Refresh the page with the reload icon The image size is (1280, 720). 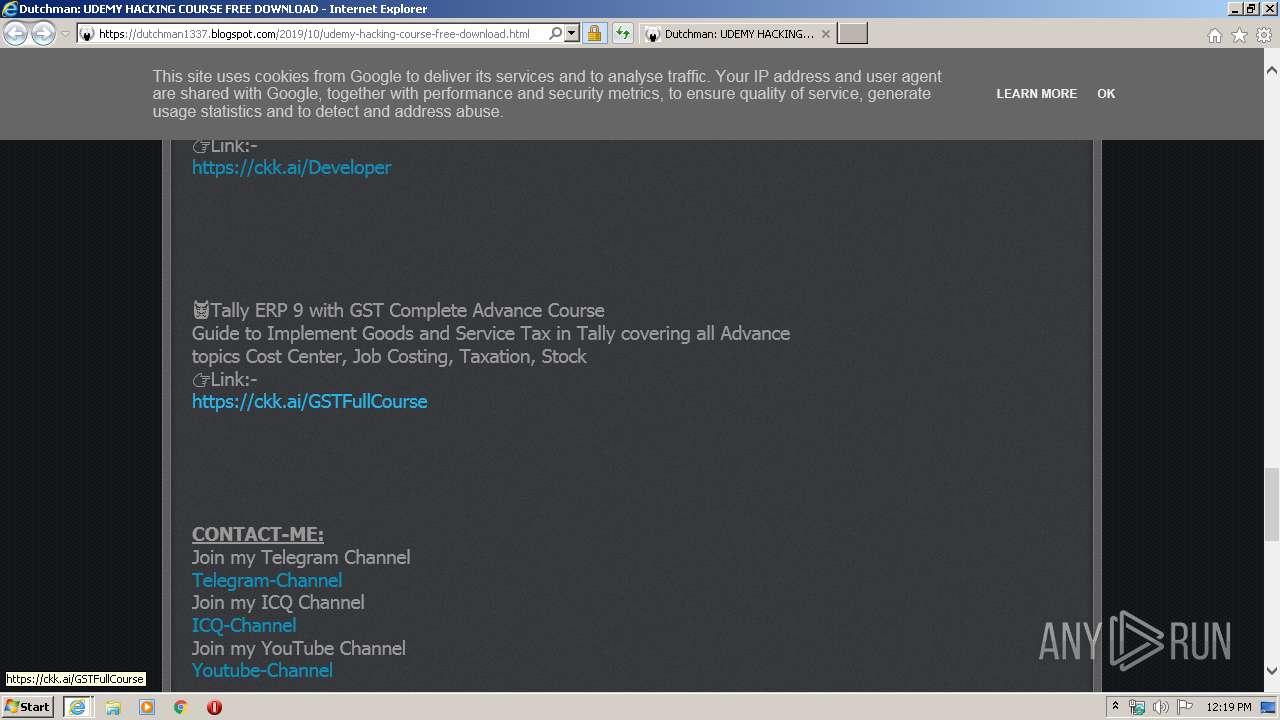click(x=623, y=33)
